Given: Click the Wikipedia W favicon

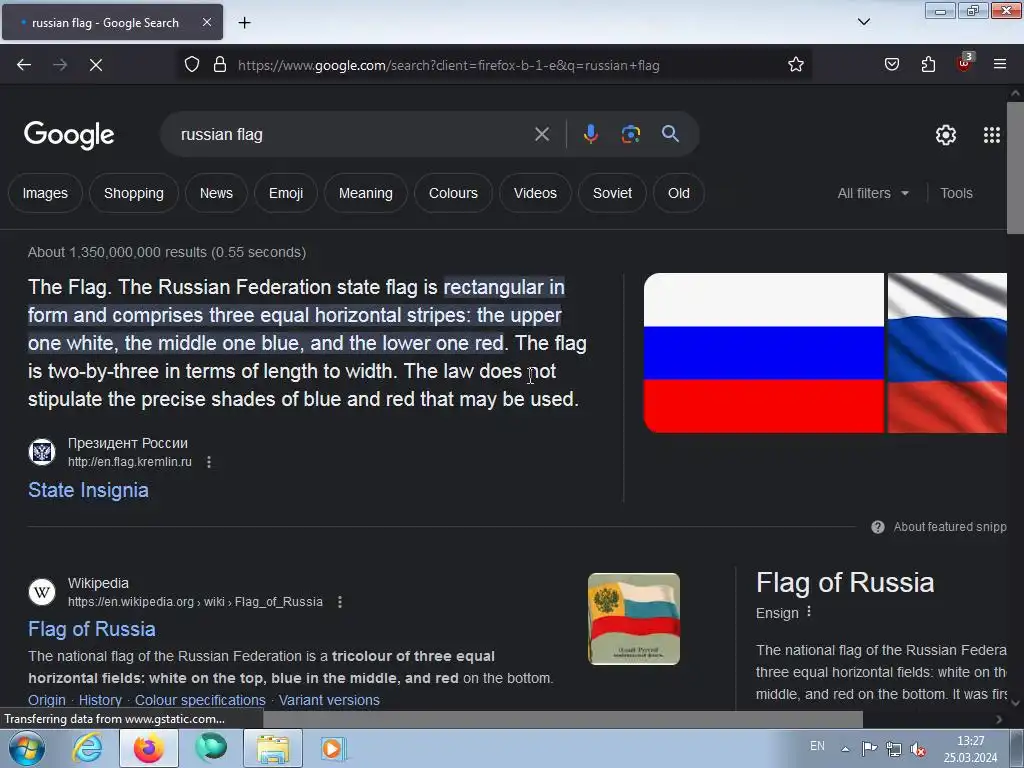Looking at the screenshot, I should click(x=42, y=592).
